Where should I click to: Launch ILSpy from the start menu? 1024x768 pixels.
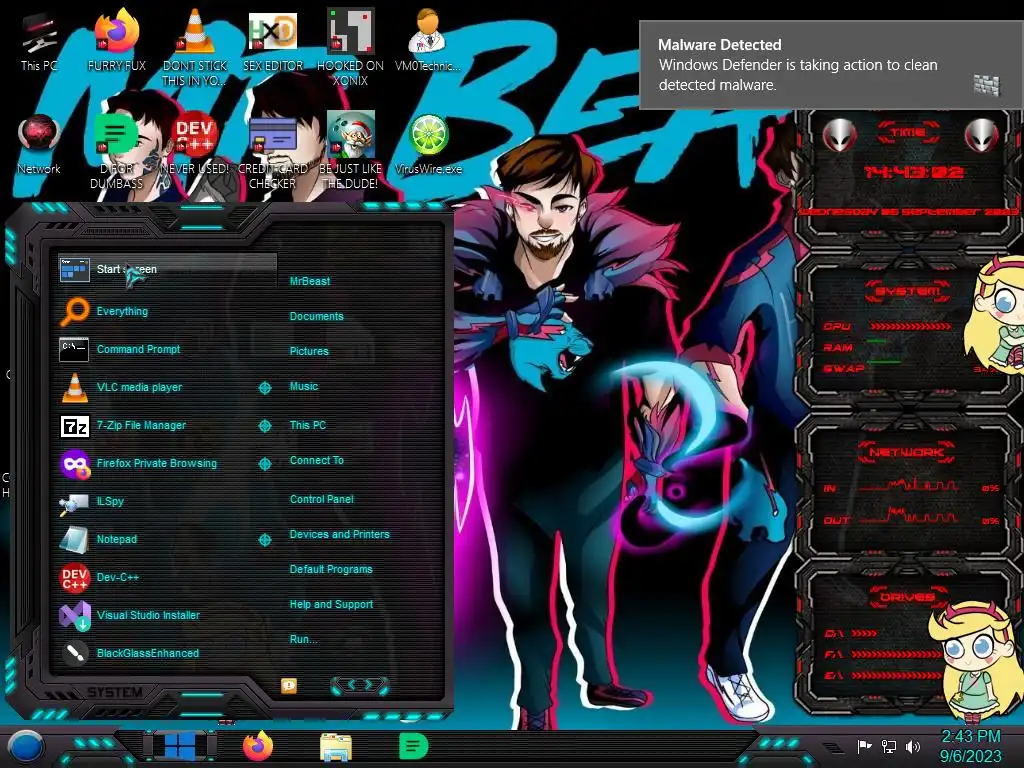pyautogui.click(x=167, y=502)
